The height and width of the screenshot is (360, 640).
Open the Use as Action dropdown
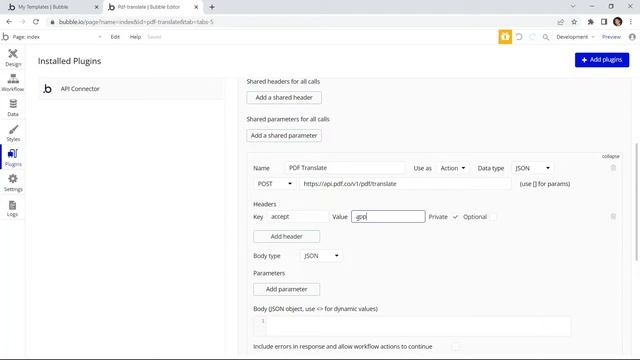[453, 168]
